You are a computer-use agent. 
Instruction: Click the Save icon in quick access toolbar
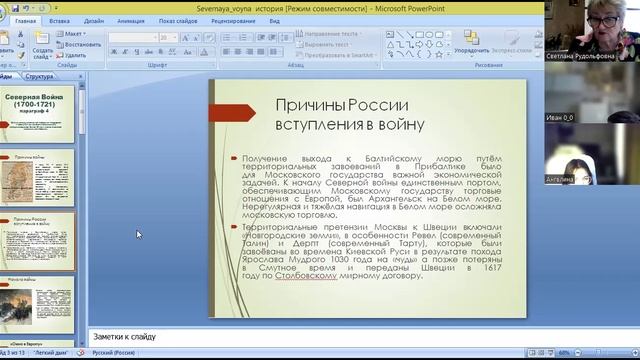point(16,8)
